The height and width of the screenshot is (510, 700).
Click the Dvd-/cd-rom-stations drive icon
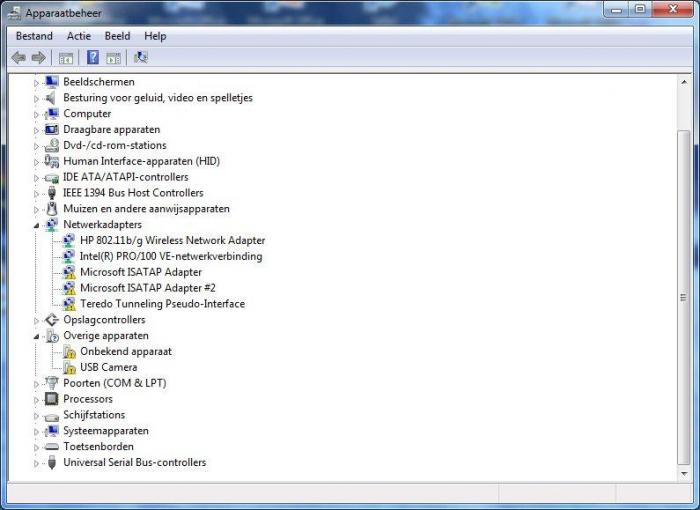pos(52,145)
